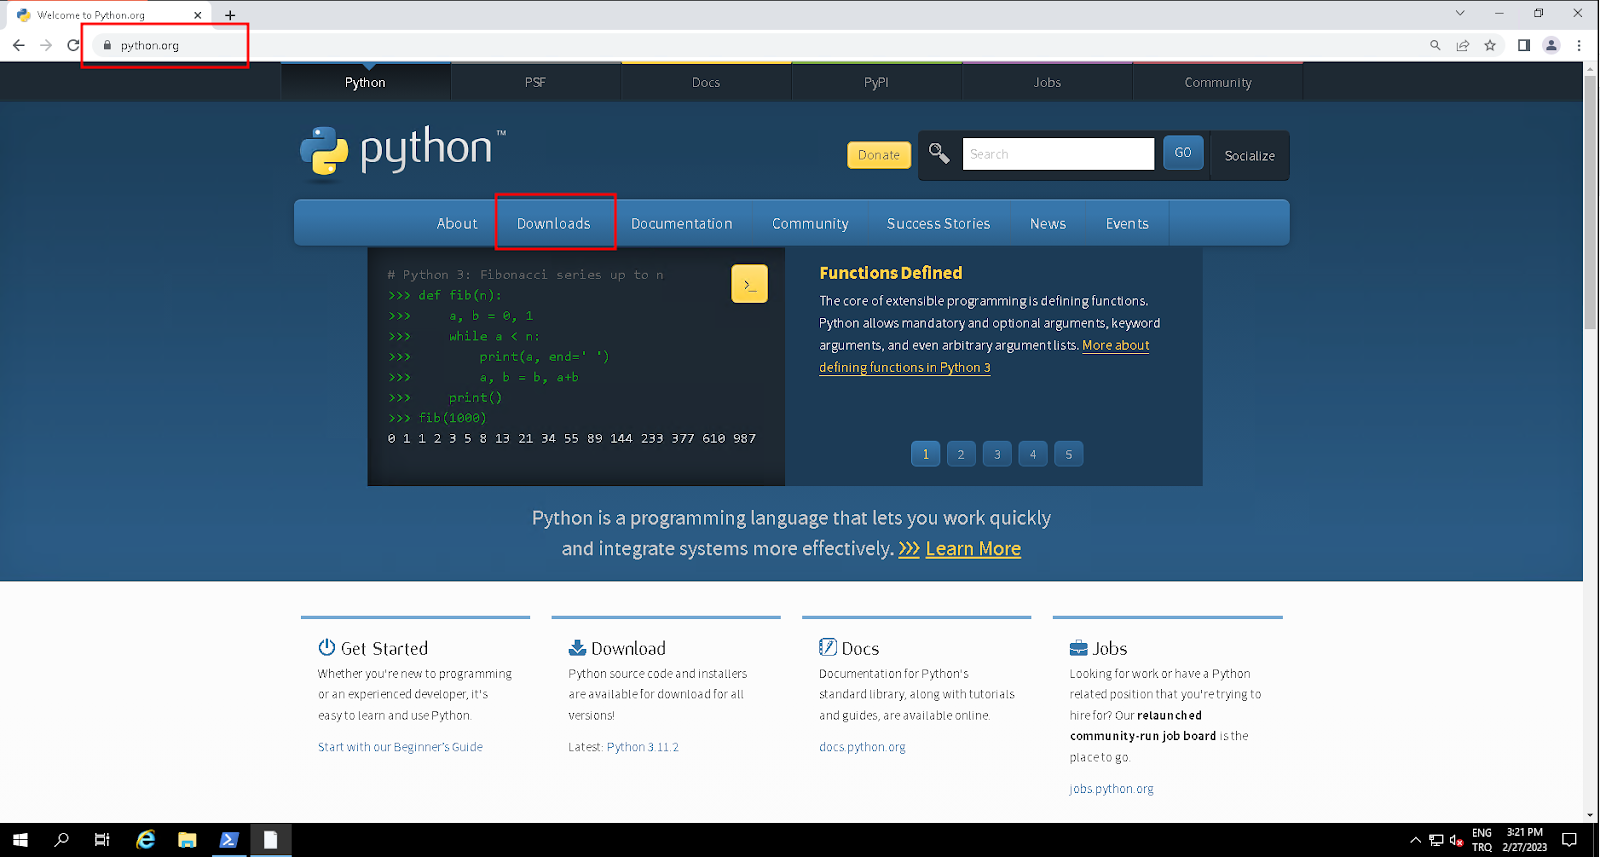Image resolution: width=1600 pixels, height=857 pixels.
Task: Open the Downloads menu
Action: 554,223
